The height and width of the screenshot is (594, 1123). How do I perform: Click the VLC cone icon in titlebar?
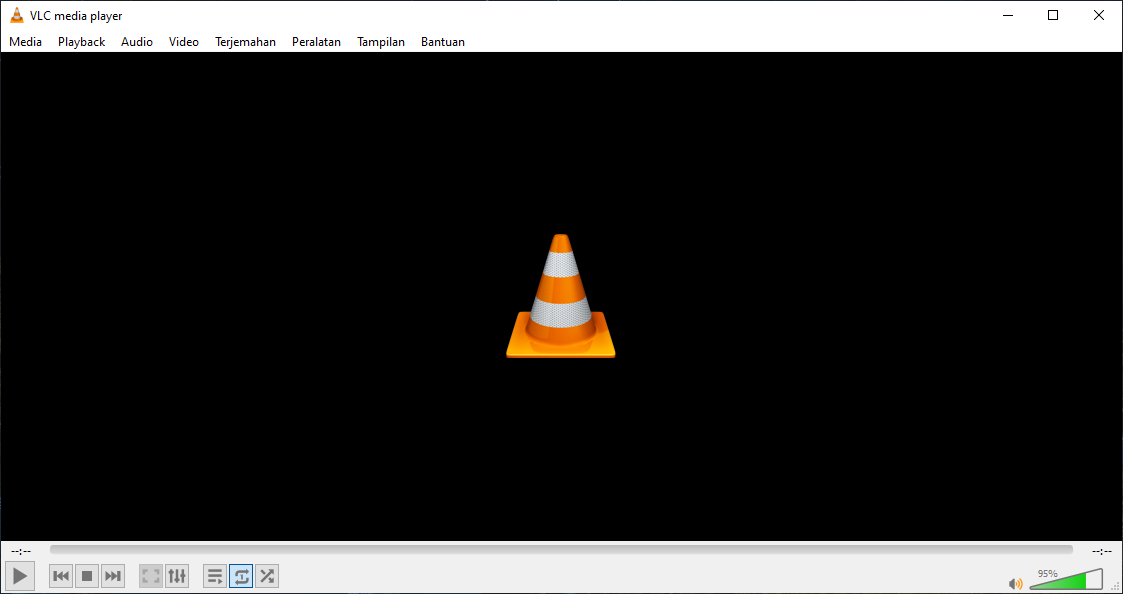[16, 15]
